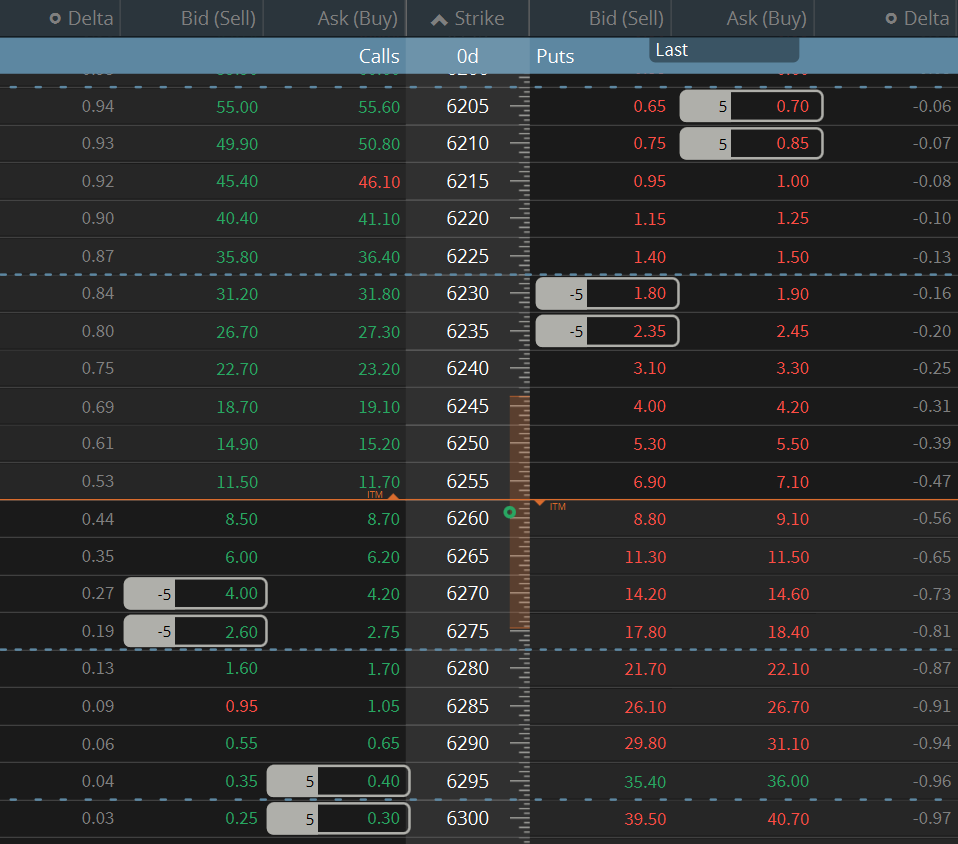The height and width of the screenshot is (844, 958).
Task: Click the 6210 call bid 49.90
Action: [237, 144]
